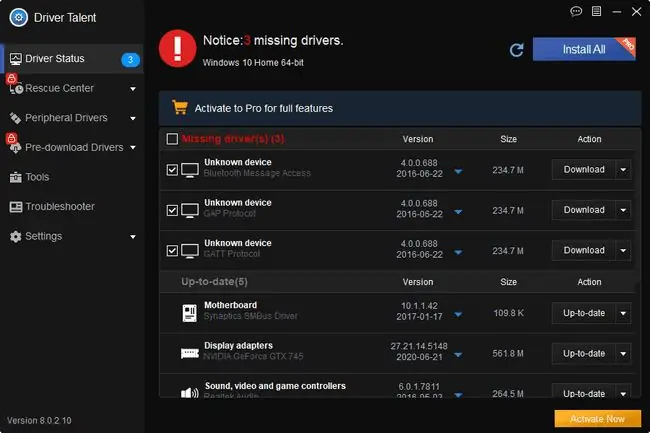Open version dropdown for GAP Protocol
Screen dimensions: 650x433
coord(458,212)
